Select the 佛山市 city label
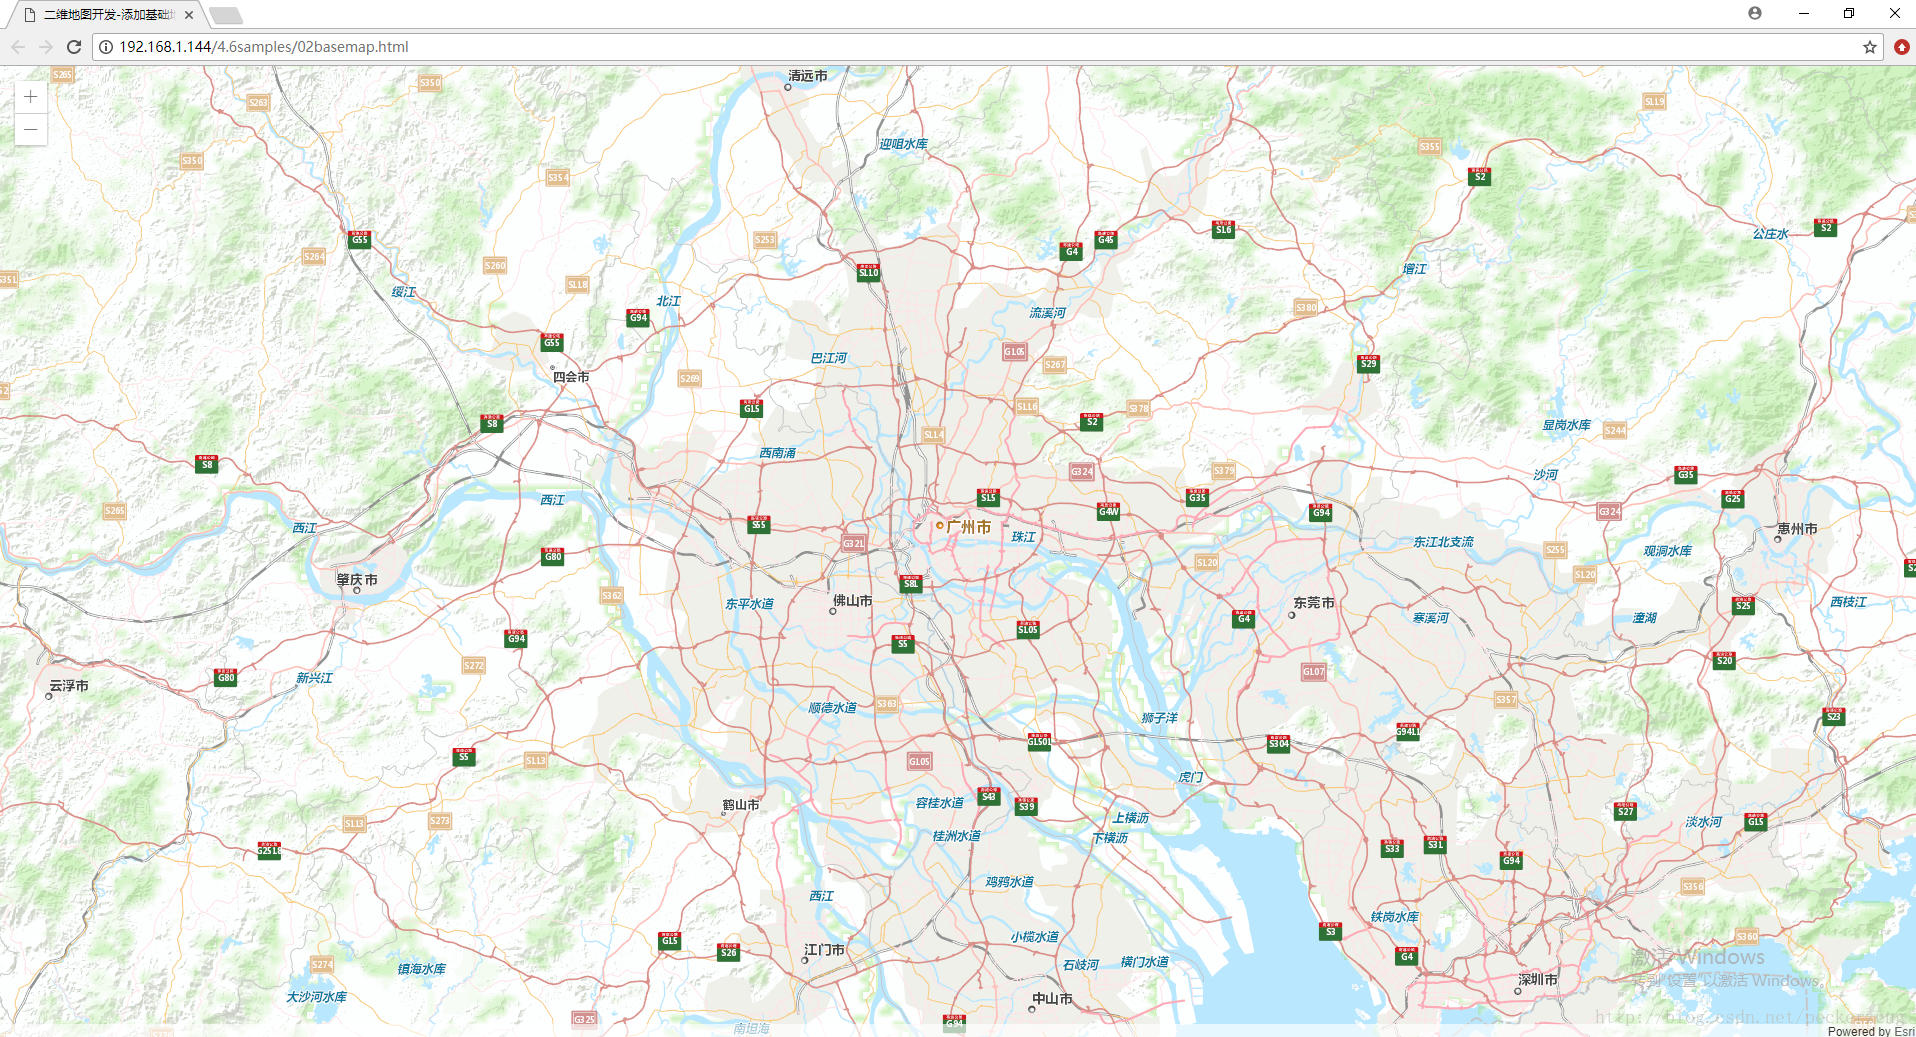Image resolution: width=1916 pixels, height=1037 pixels. point(852,601)
